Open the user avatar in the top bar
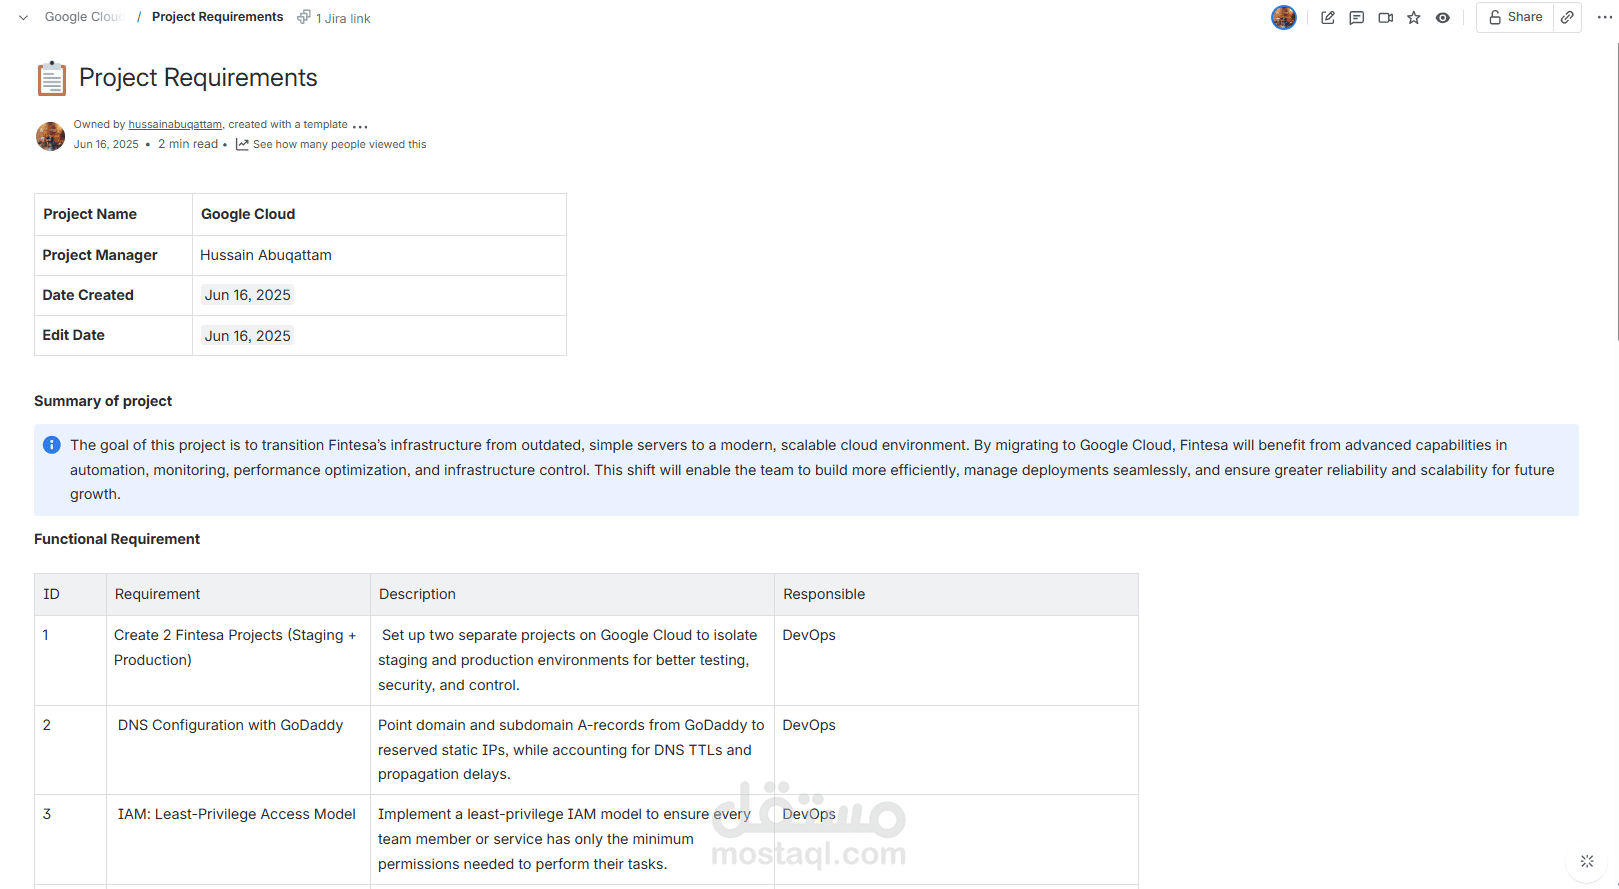This screenshot has height=889, width=1619. (1284, 17)
